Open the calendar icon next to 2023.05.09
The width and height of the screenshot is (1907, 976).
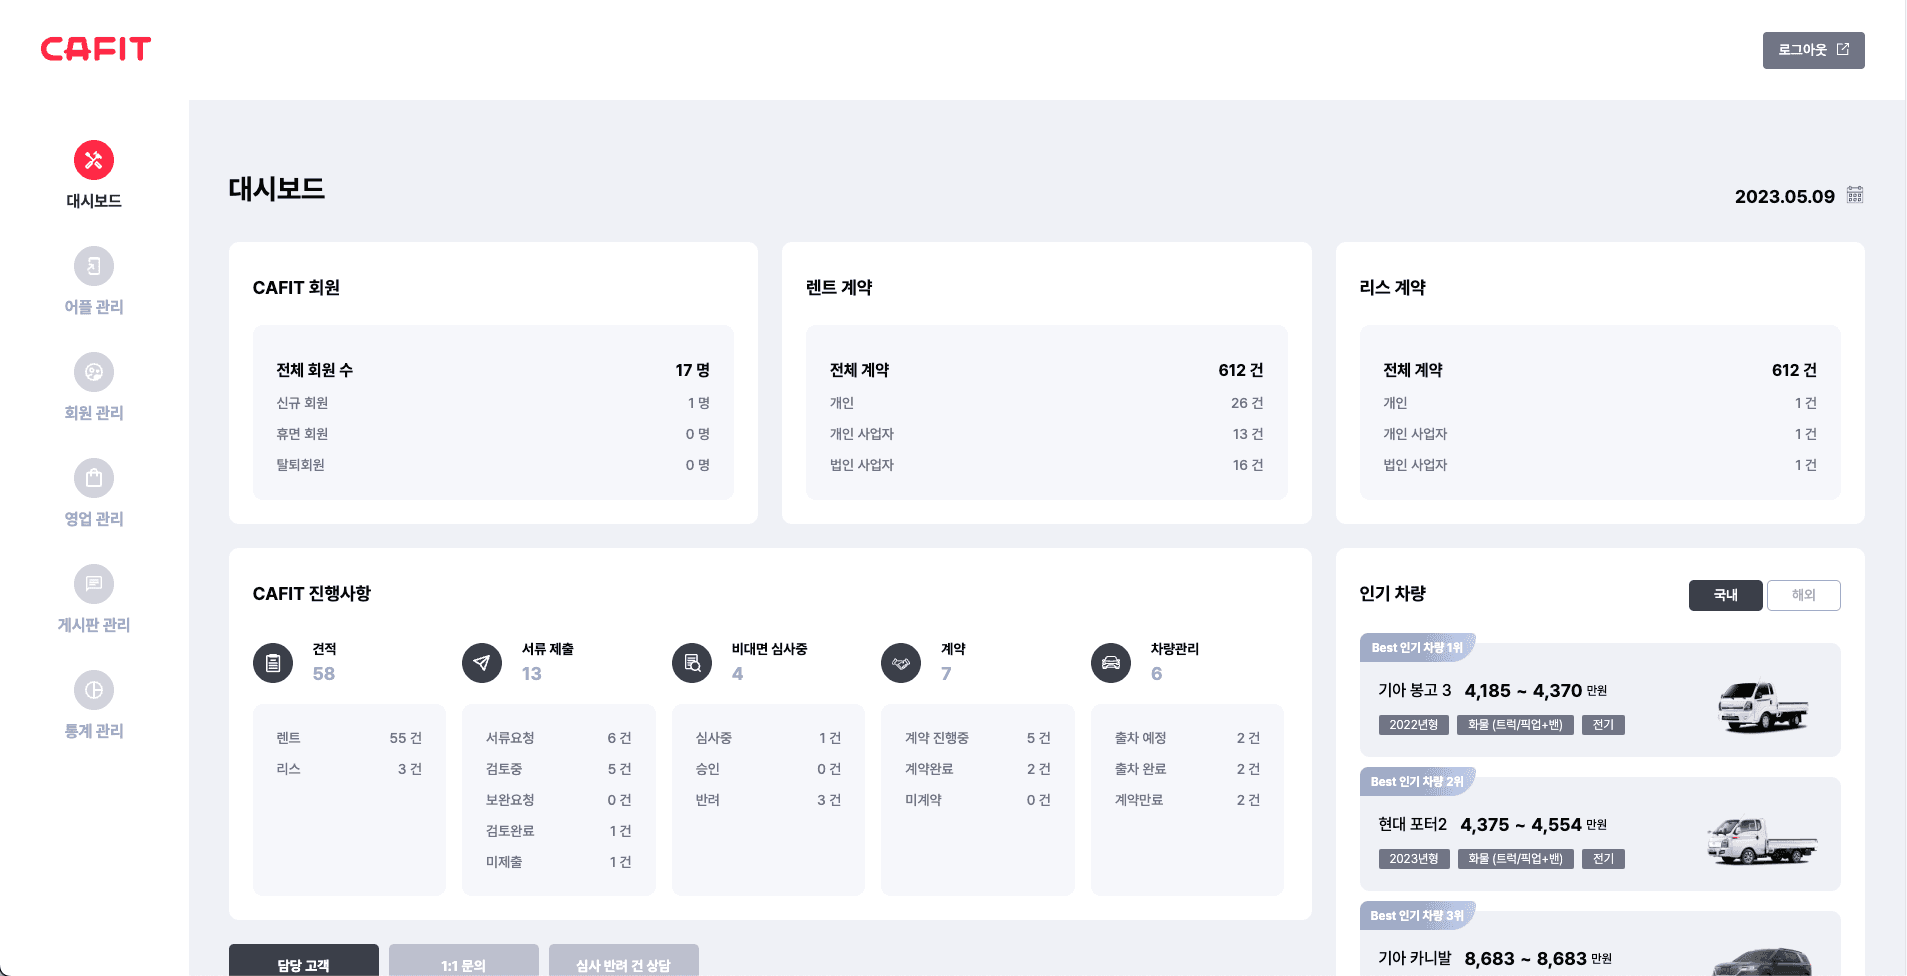click(1852, 194)
